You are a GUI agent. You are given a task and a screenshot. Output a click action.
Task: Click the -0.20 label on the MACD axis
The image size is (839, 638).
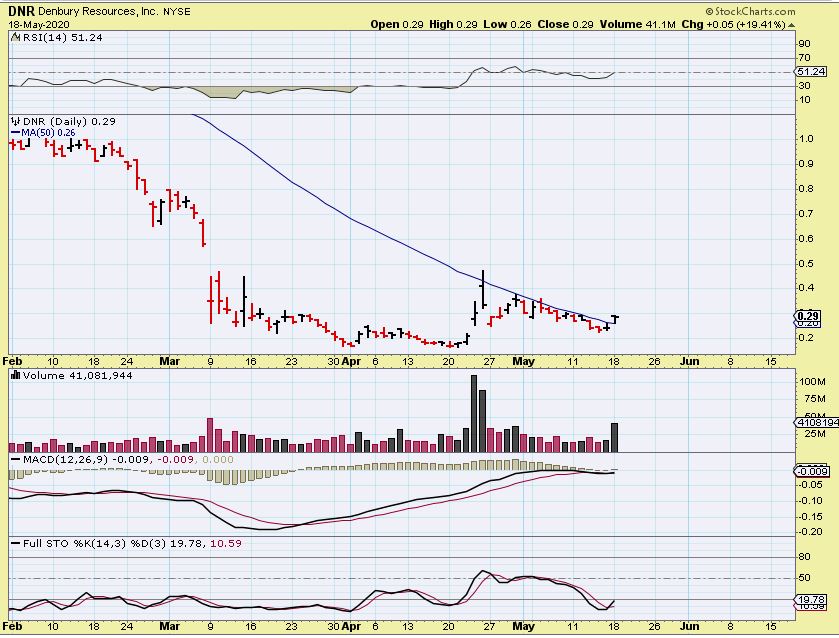click(811, 532)
